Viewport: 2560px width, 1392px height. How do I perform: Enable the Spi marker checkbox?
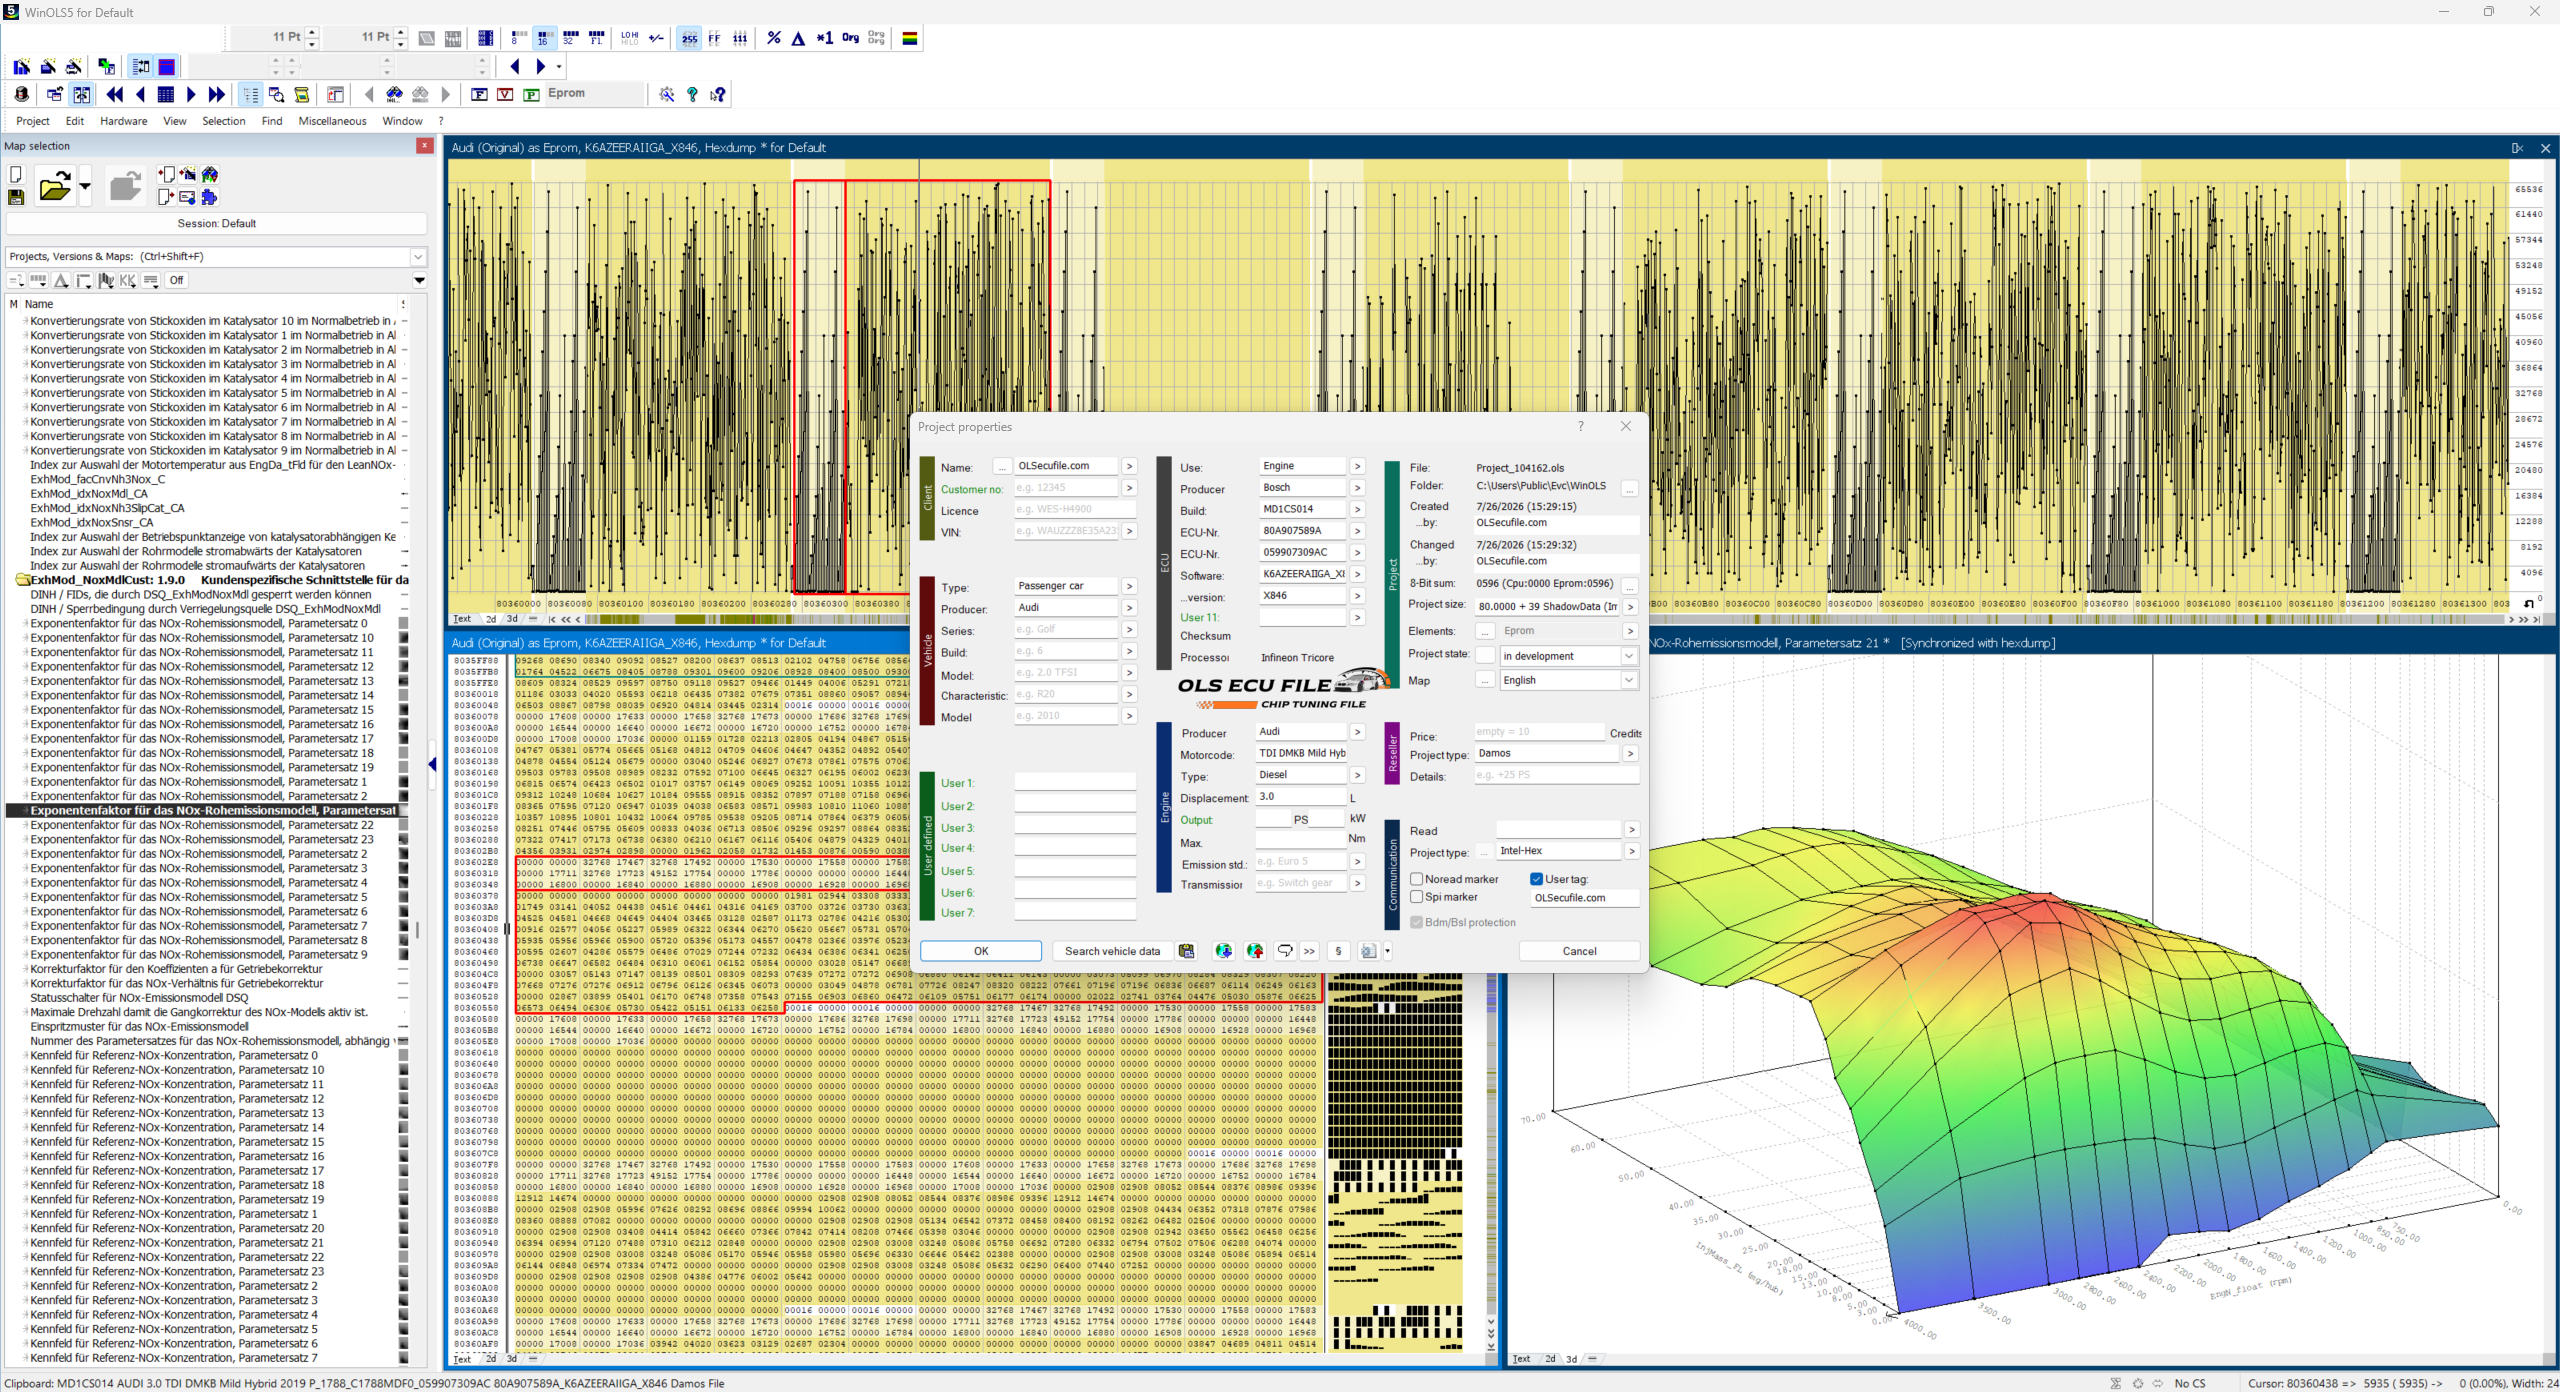pos(1417,897)
